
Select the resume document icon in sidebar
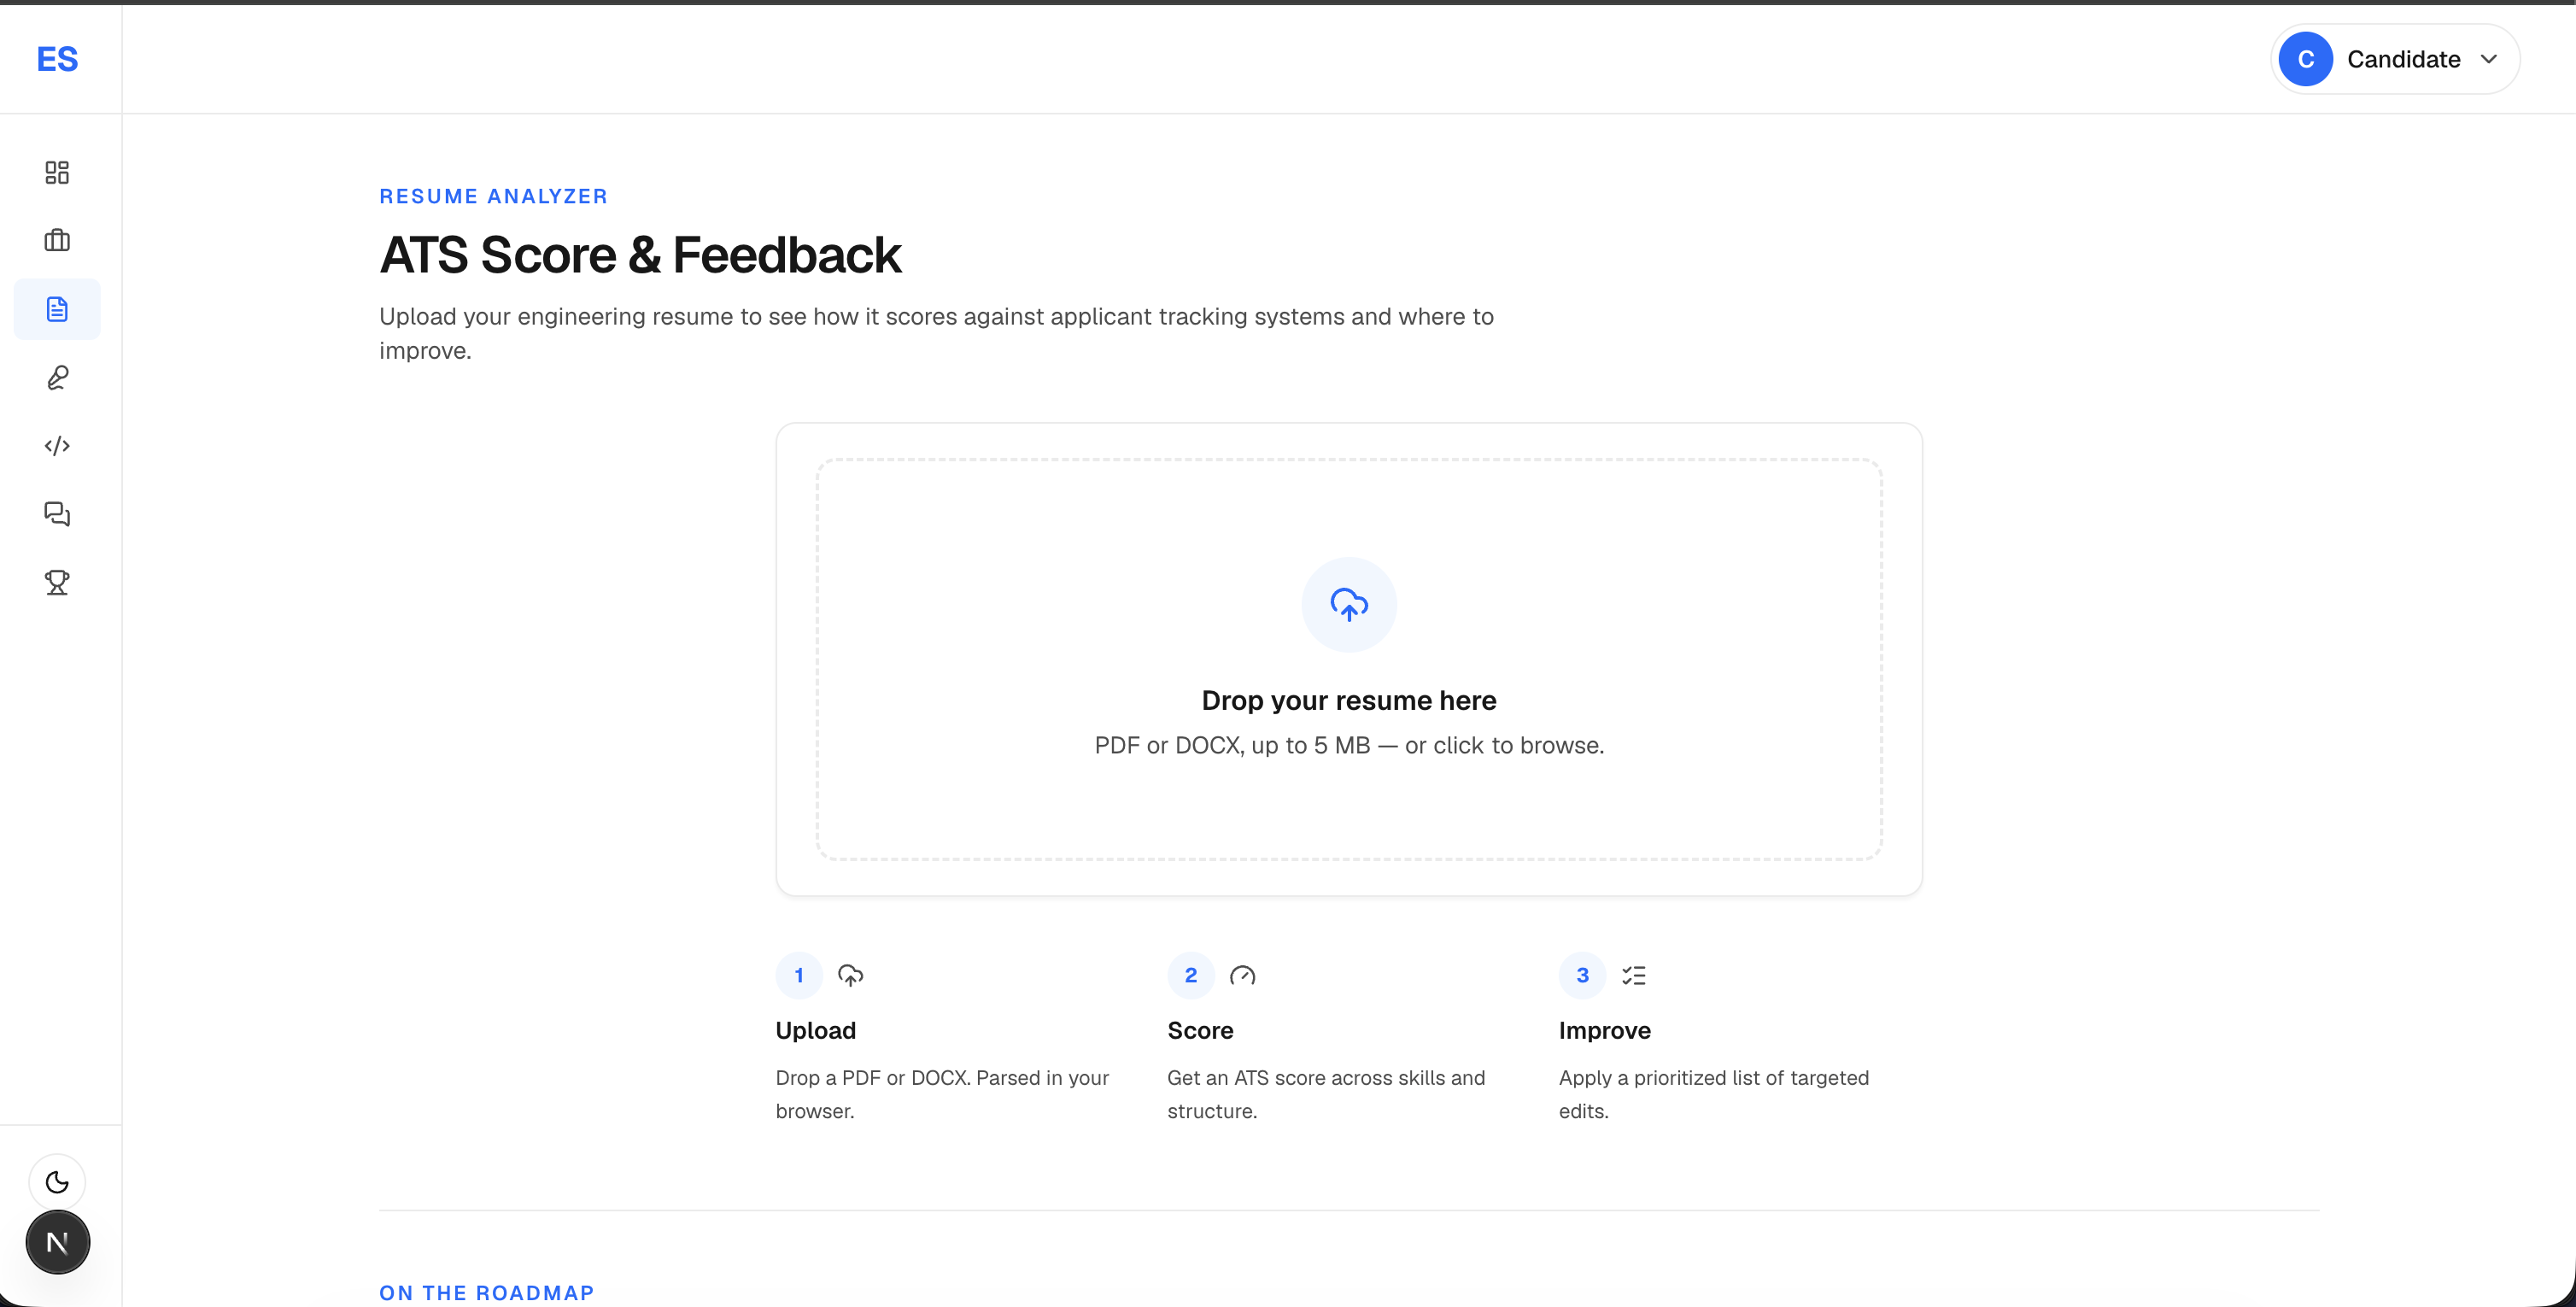pyautogui.click(x=57, y=309)
